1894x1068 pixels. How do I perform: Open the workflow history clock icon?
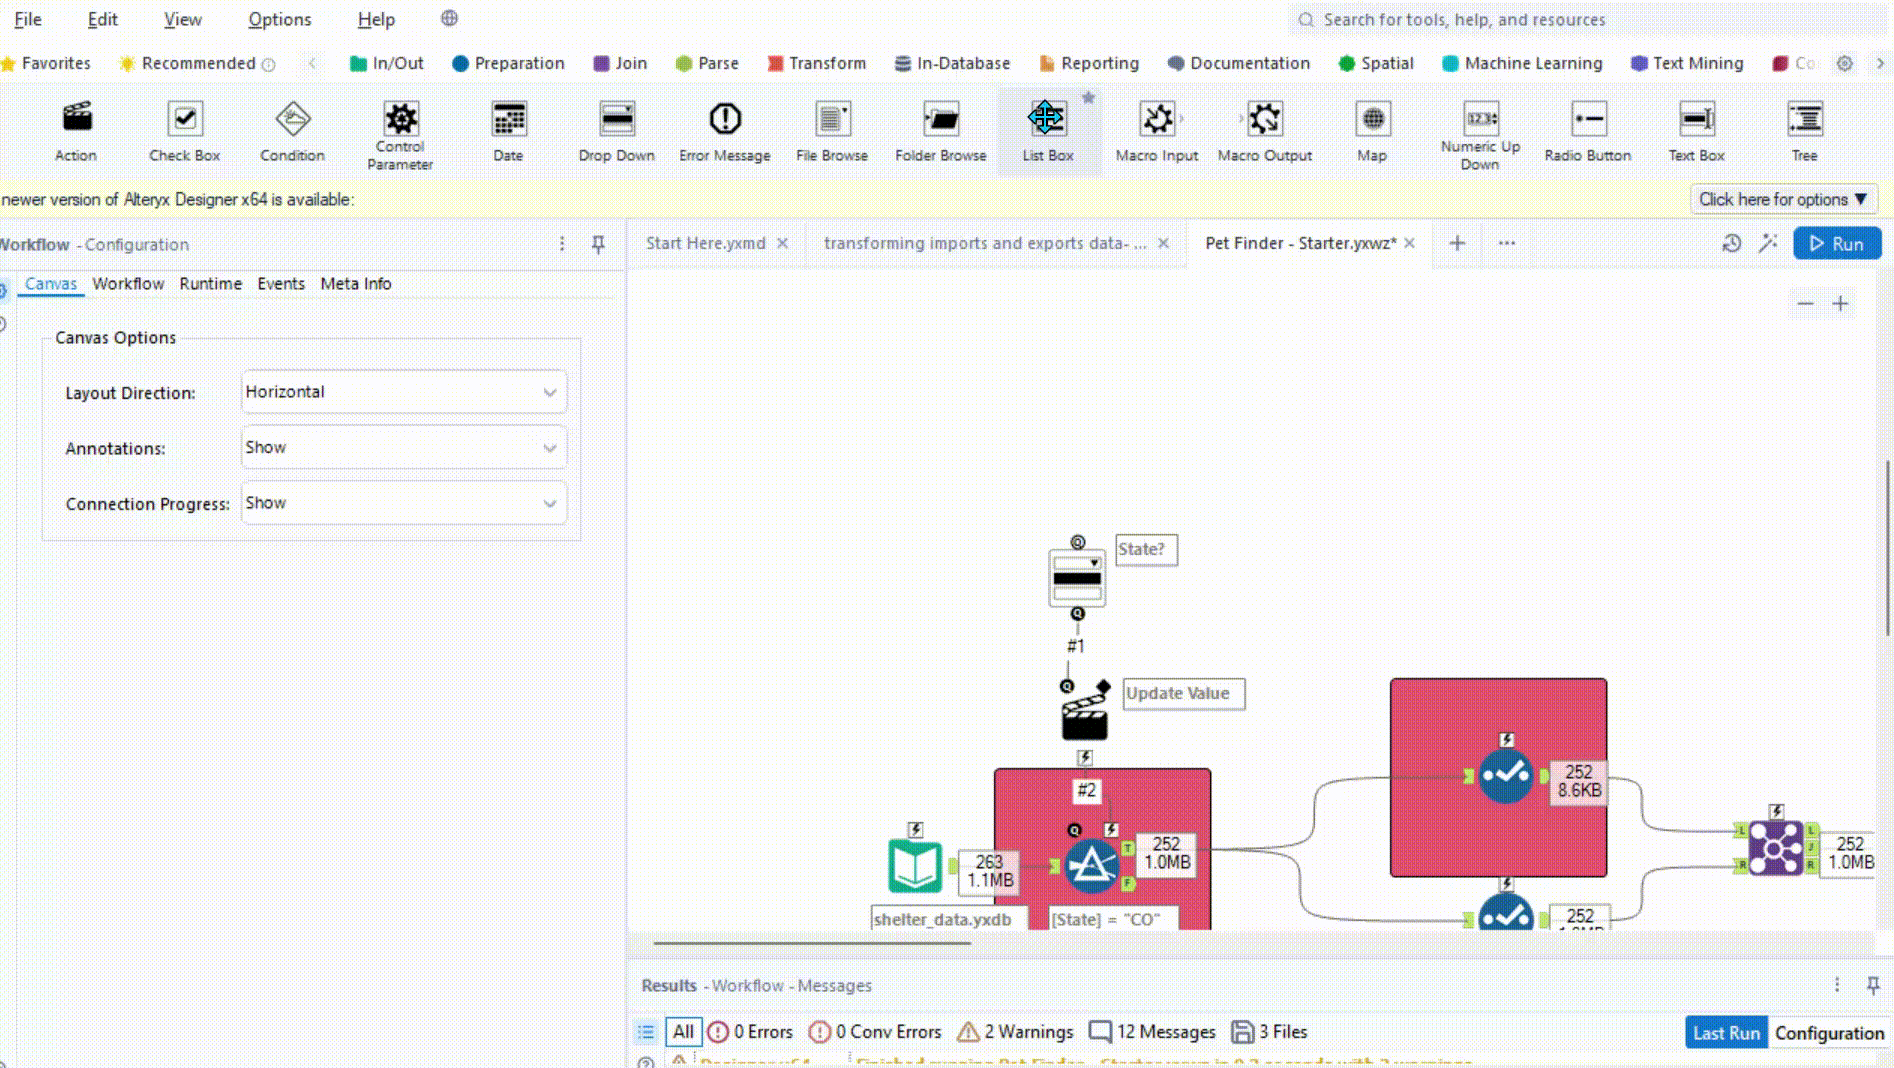(x=1732, y=243)
